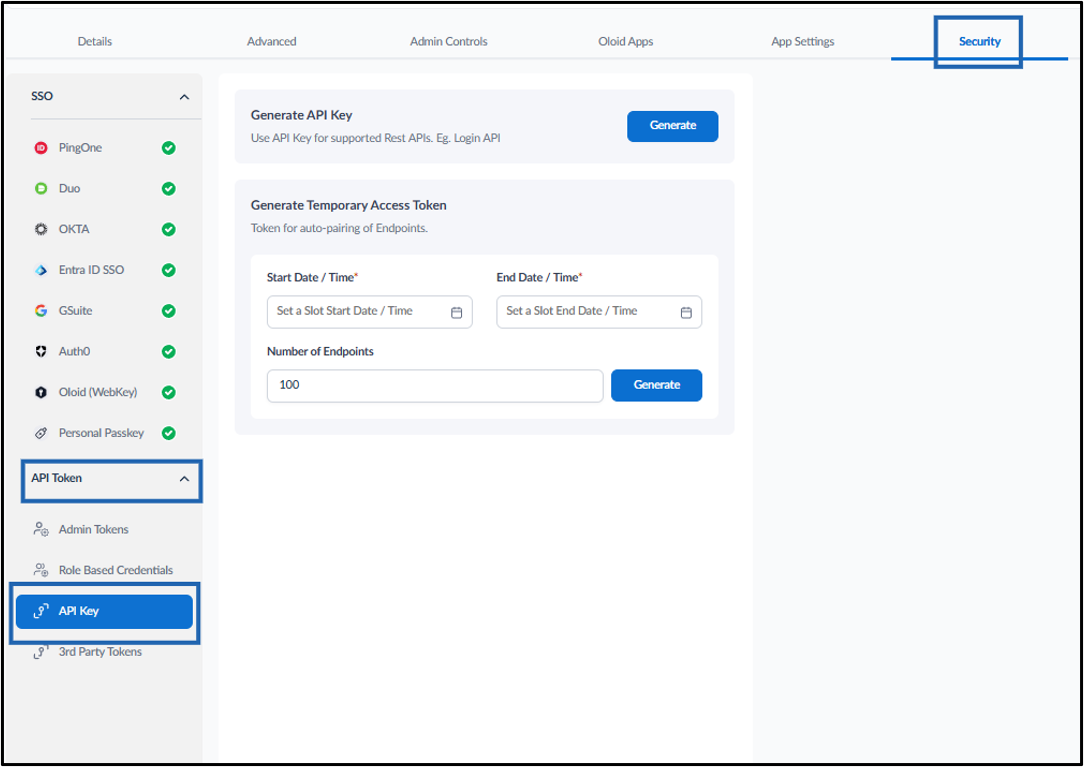The width and height of the screenshot is (1084, 767).
Task: Open 3rd Party Tokens in sidebar
Action: tap(104, 652)
